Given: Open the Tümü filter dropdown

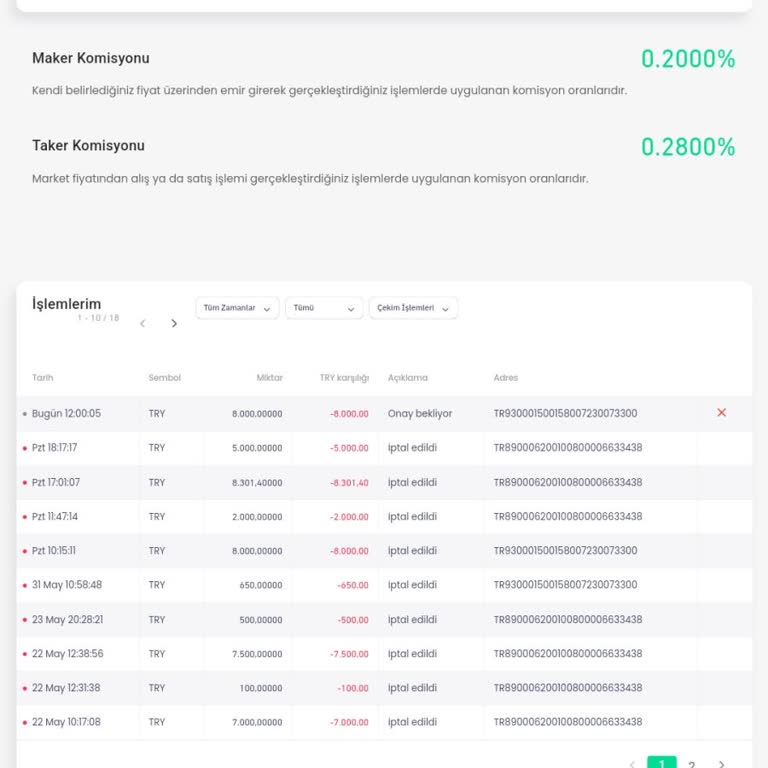Looking at the screenshot, I should (324, 308).
